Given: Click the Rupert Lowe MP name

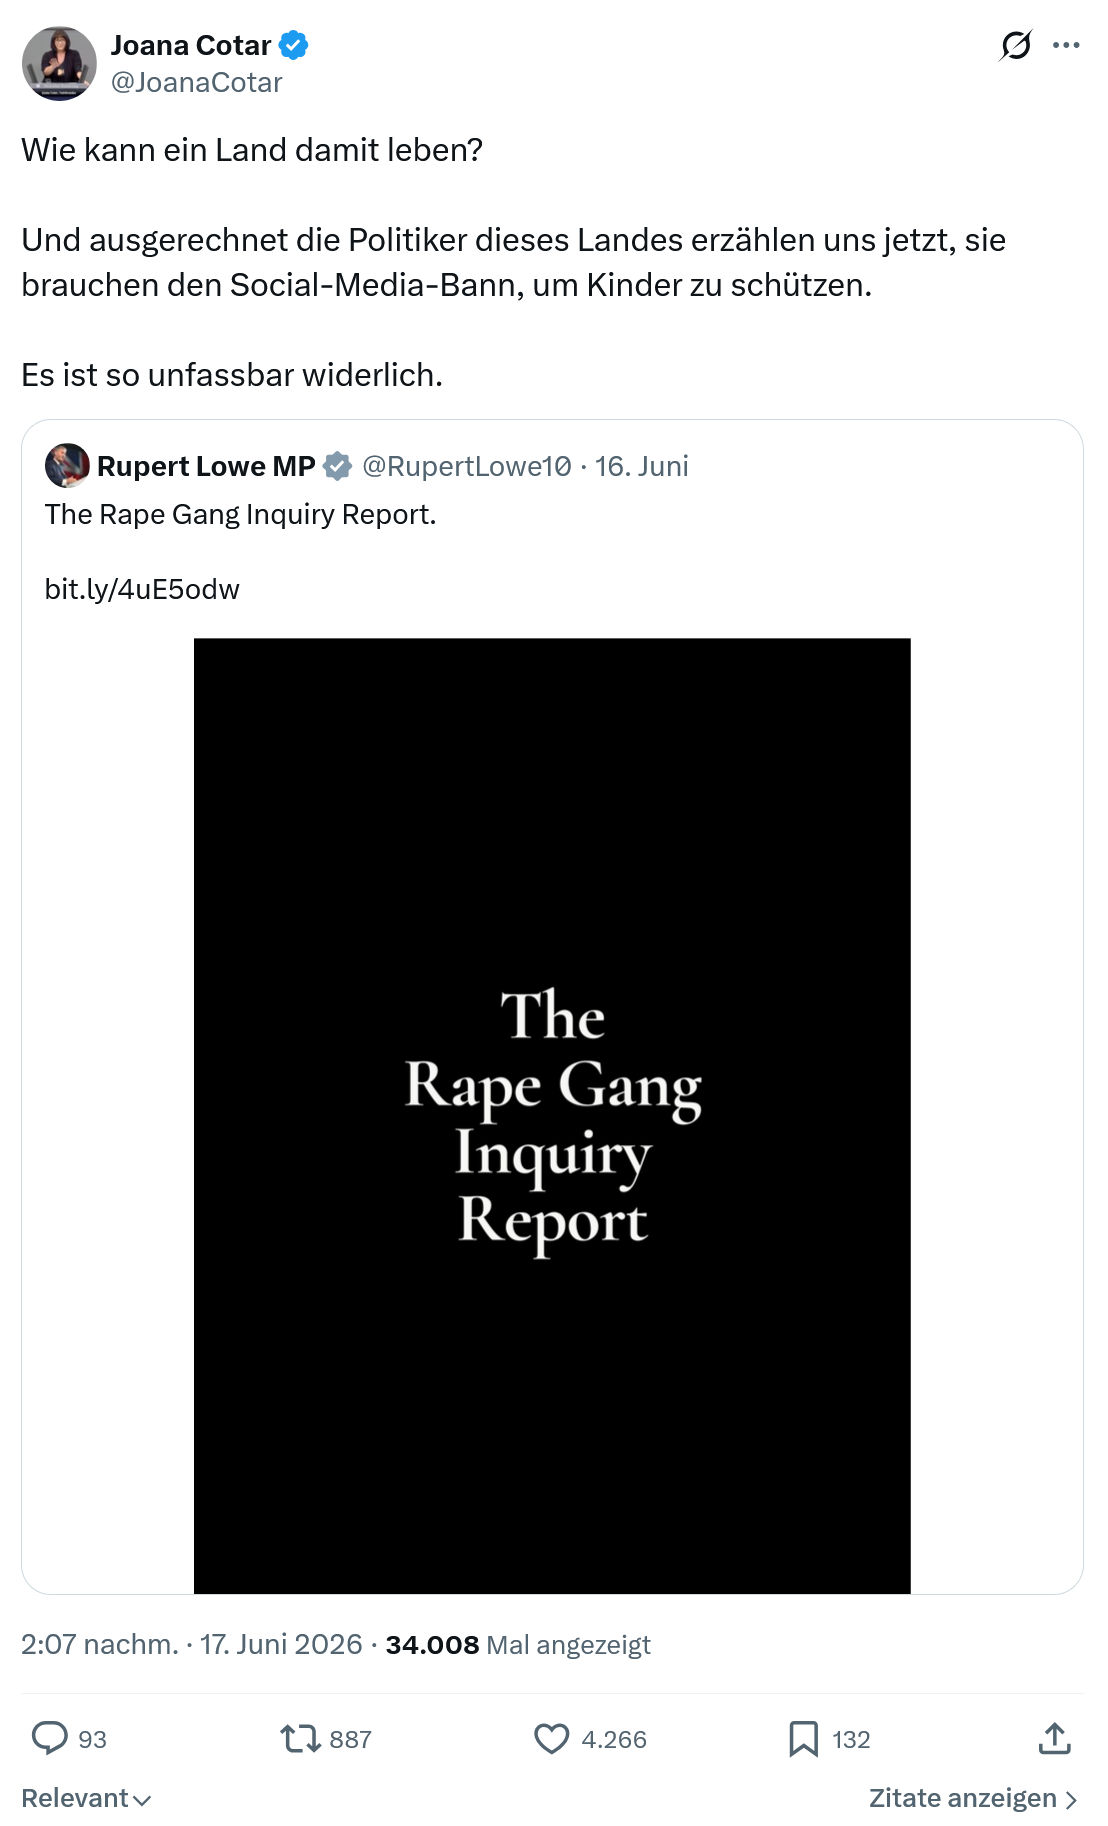Looking at the screenshot, I should pos(206,466).
